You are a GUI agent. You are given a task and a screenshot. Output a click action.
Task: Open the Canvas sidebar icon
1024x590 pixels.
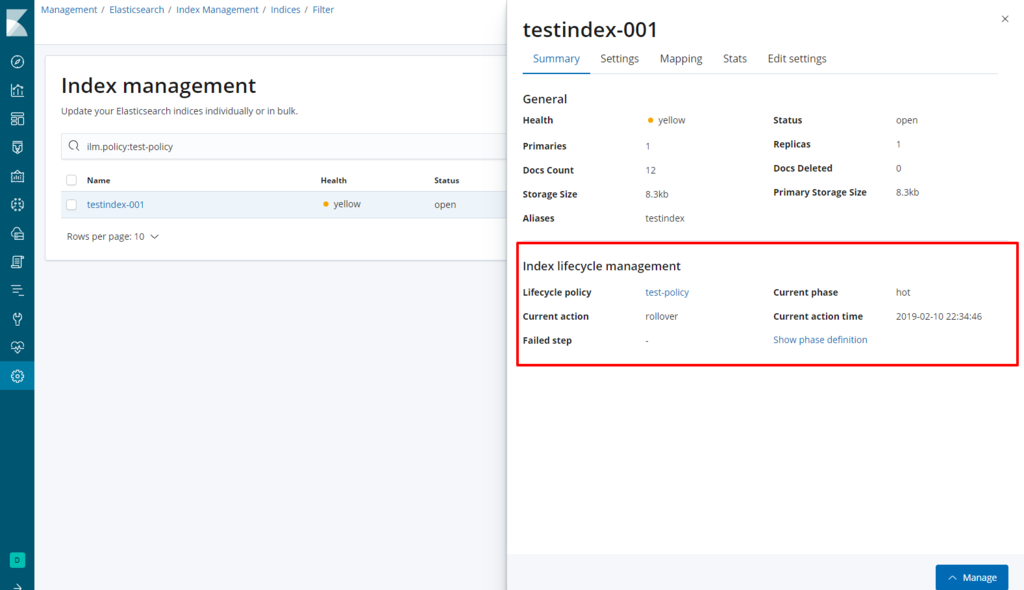[x=18, y=176]
